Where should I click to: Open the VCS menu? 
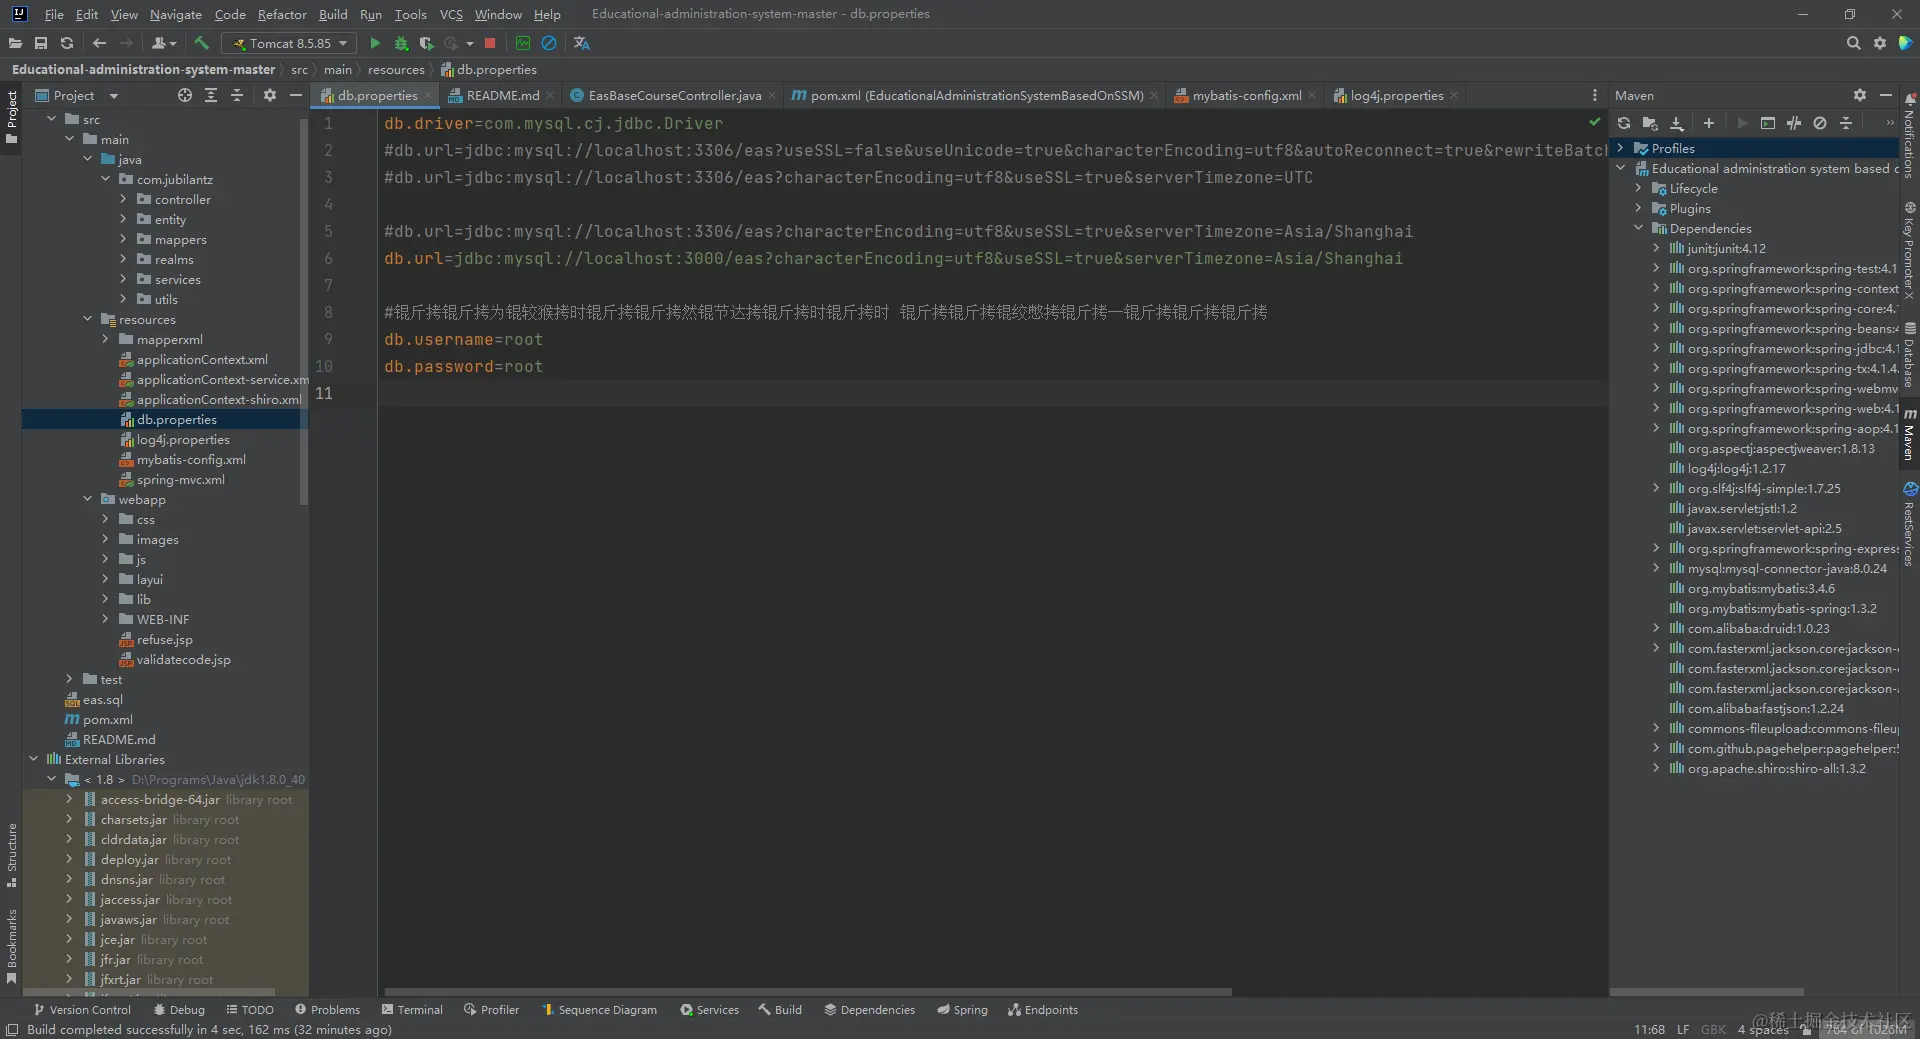click(x=451, y=14)
